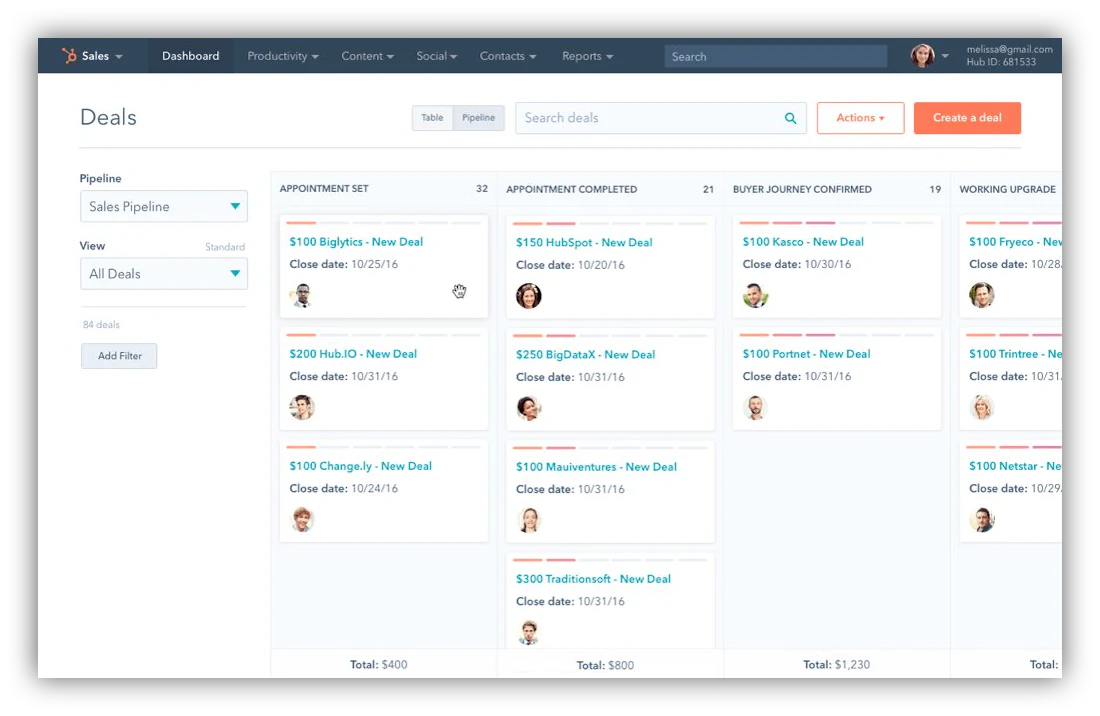Open the $300 Traditionsoft - New Deal link
Screen dimensions: 1100x716
pyautogui.click(x=593, y=579)
